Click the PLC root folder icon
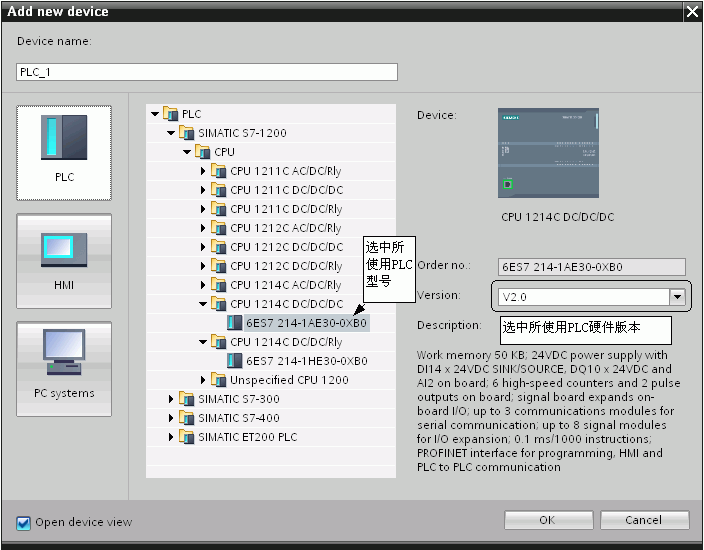 pos(171,114)
